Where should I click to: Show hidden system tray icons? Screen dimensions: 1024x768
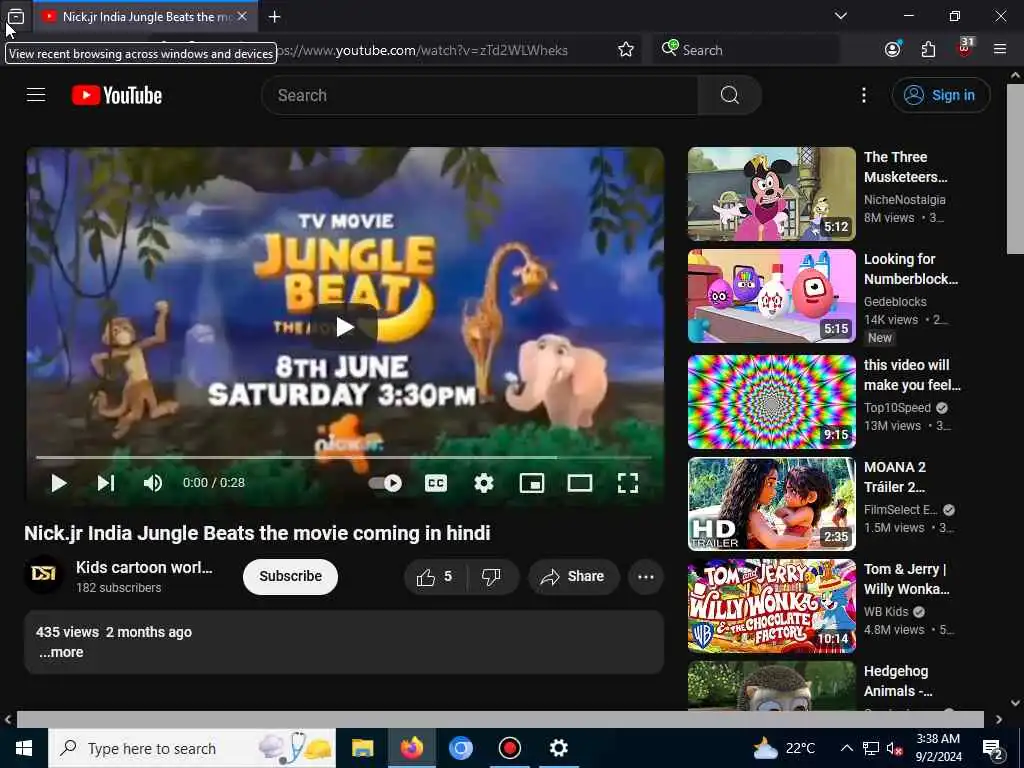click(x=846, y=748)
